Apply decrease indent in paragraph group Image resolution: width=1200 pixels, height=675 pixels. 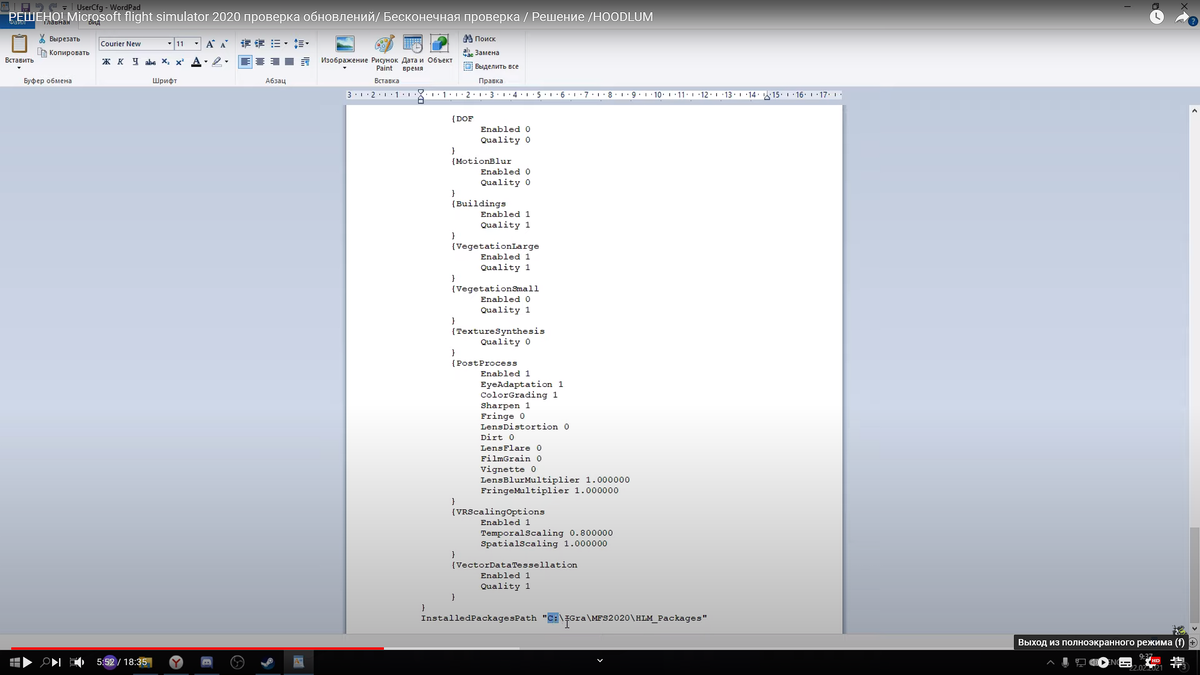pos(246,44)
